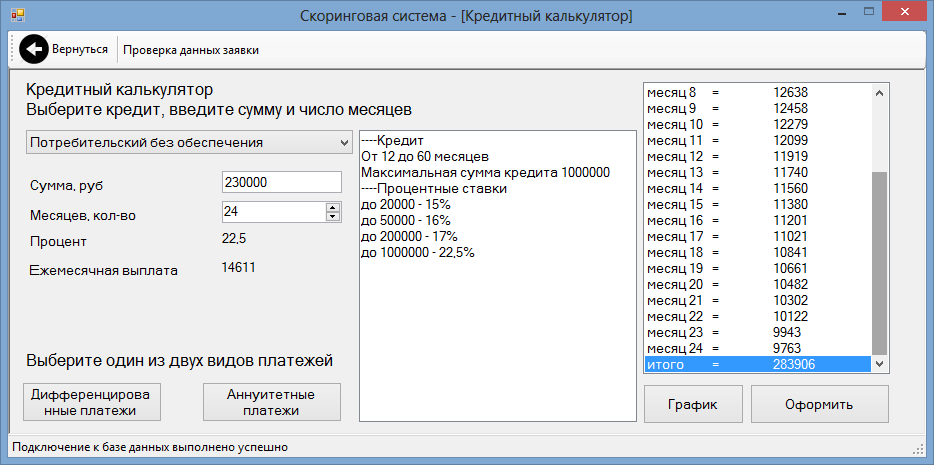Select the месяц 12 payment row

point(758,157)
